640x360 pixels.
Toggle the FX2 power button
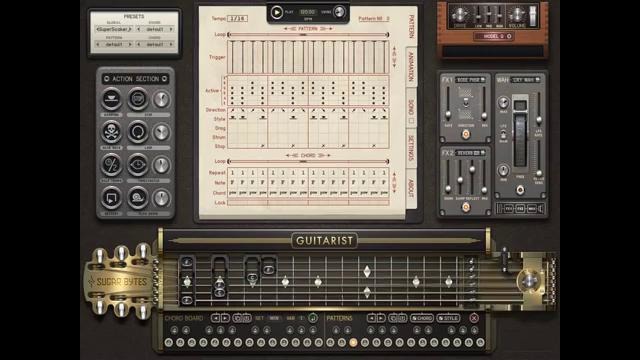(x=465, y=207)
